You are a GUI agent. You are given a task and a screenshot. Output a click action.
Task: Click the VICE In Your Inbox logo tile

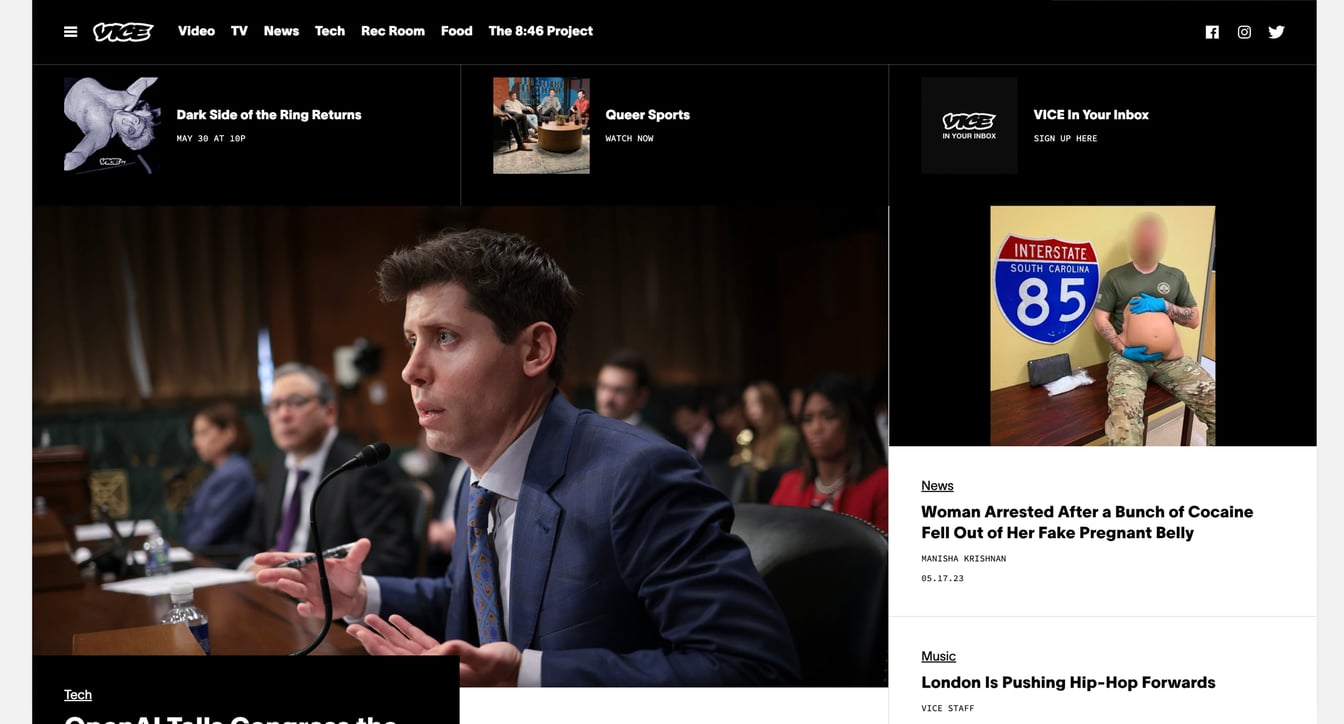click(968, 126)
